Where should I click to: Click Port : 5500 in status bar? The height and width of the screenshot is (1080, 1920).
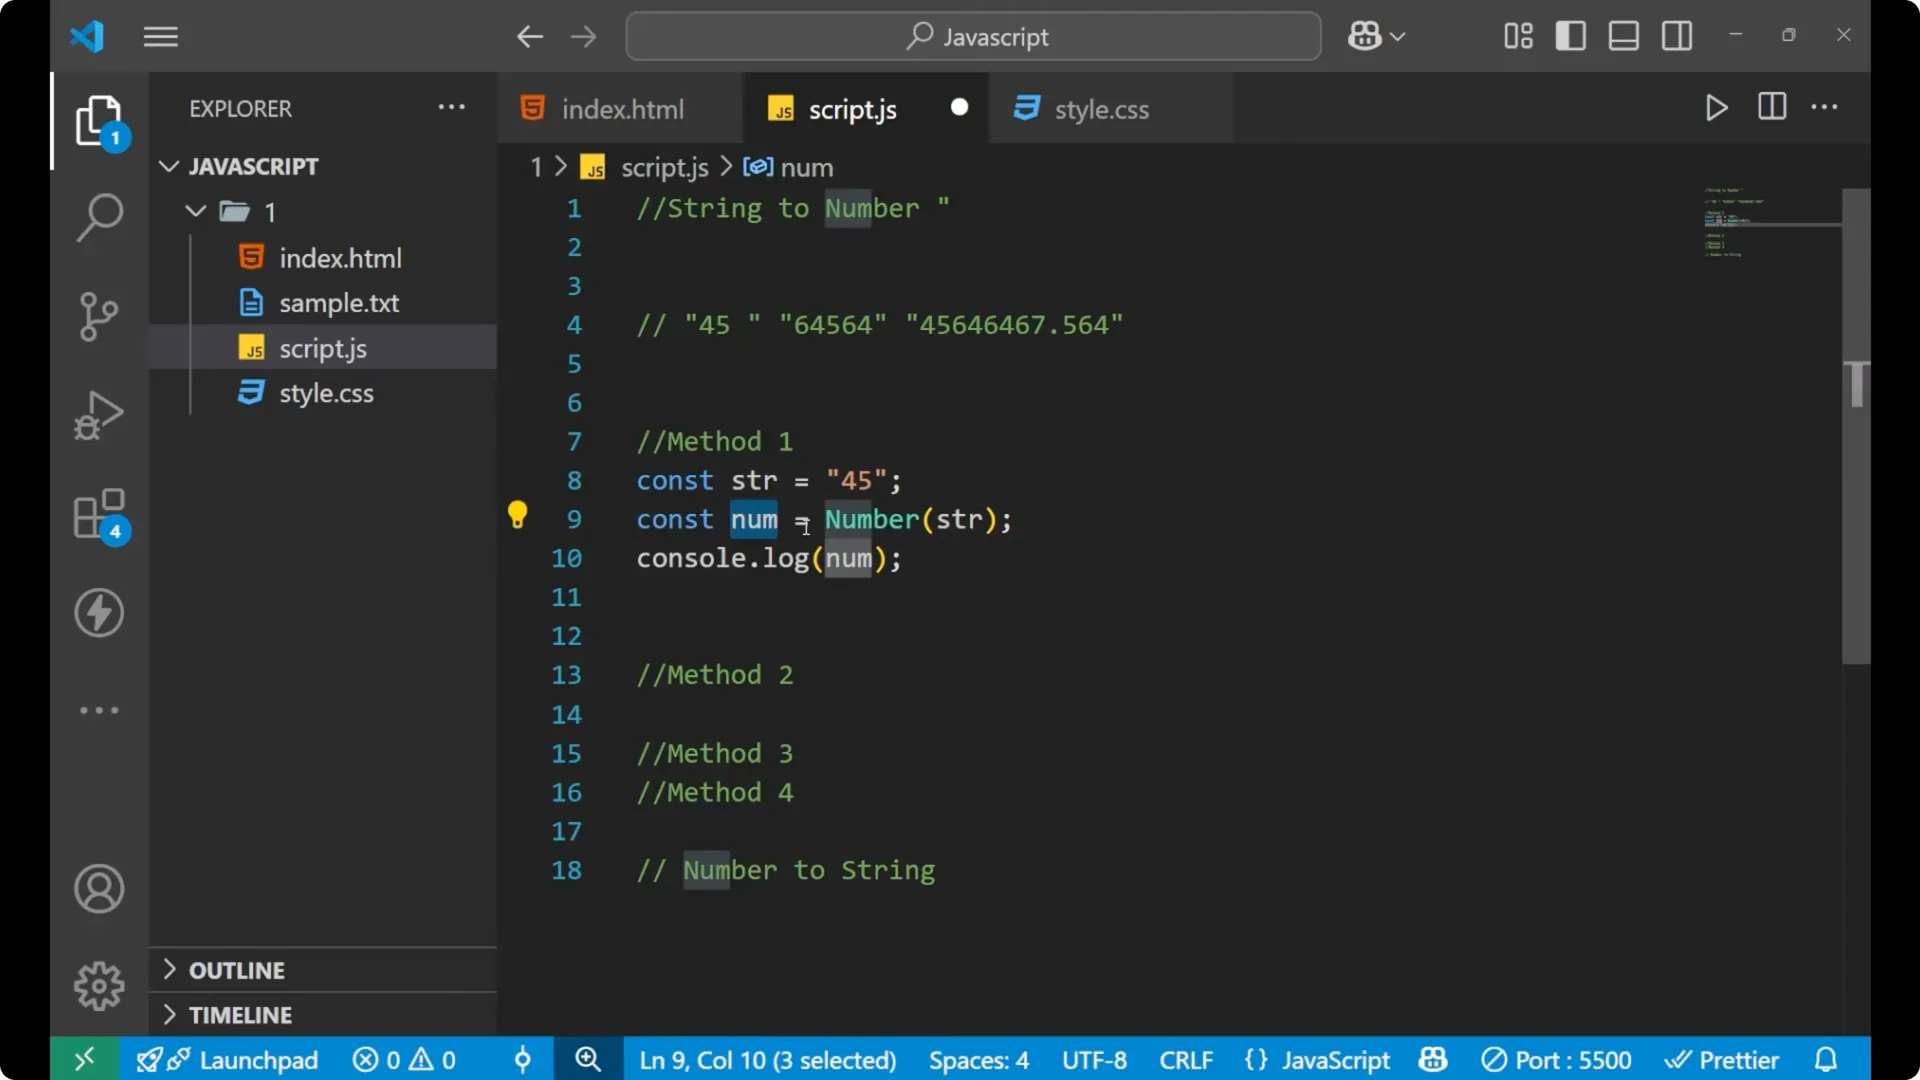click(1556, 1059)
